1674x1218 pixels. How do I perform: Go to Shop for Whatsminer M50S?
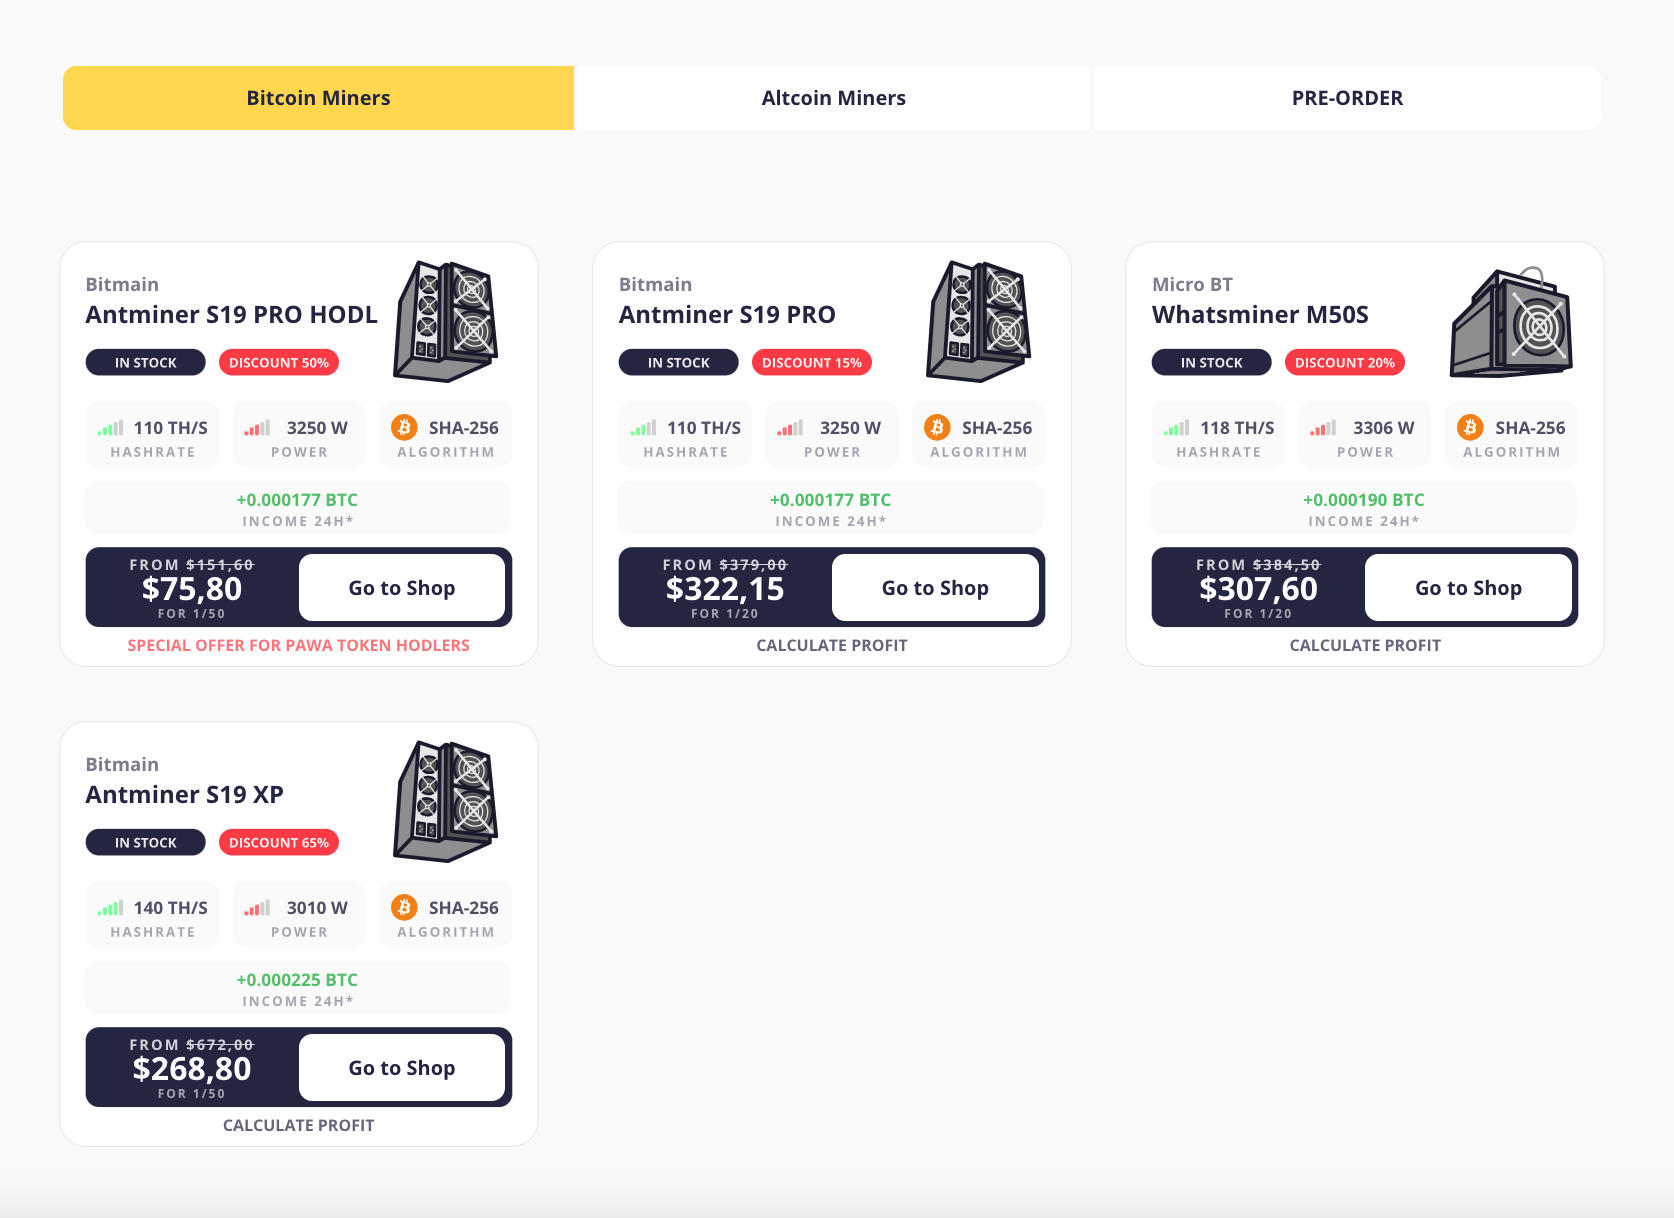pos(1468,588)
